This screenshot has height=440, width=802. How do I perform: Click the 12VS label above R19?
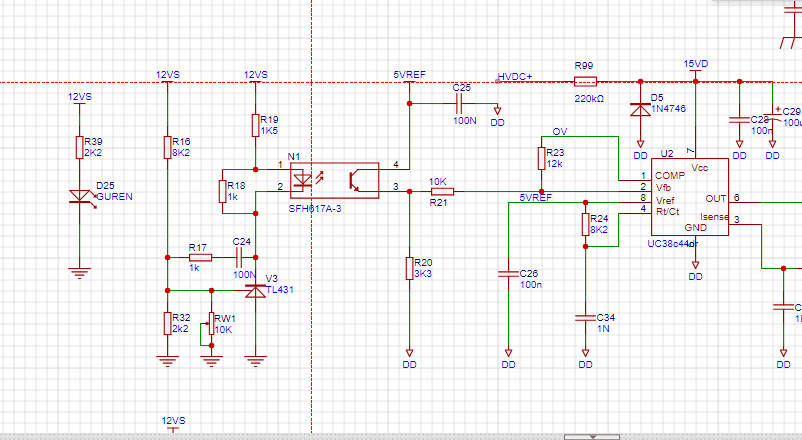click(x=256, y=75)
